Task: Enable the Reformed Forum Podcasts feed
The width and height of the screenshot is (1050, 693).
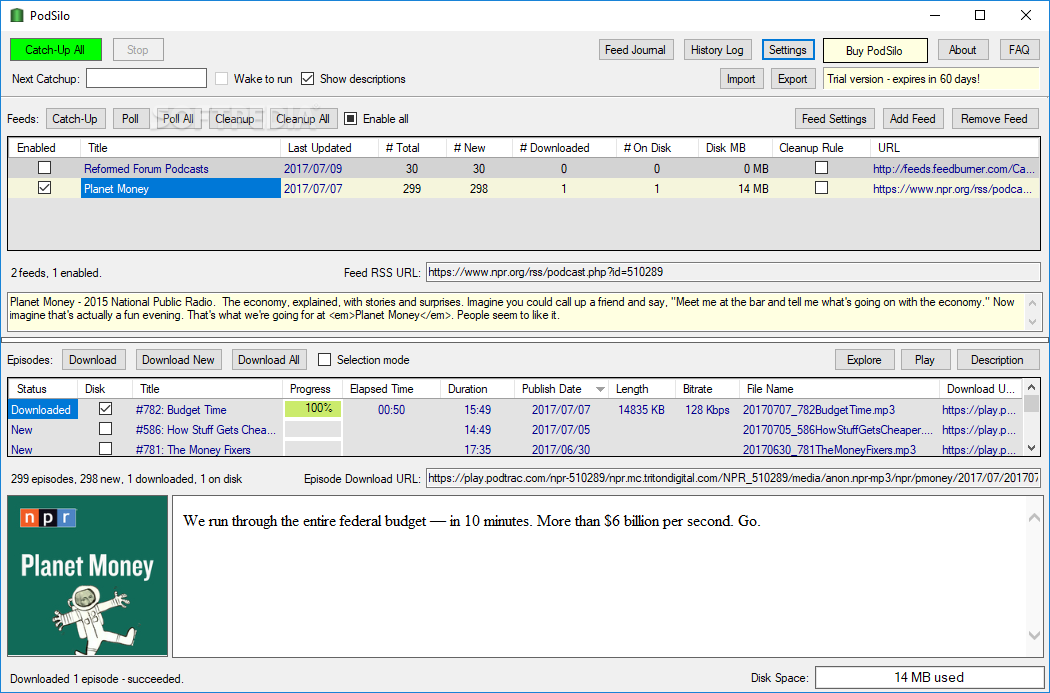Action: (x=44, y=168)
